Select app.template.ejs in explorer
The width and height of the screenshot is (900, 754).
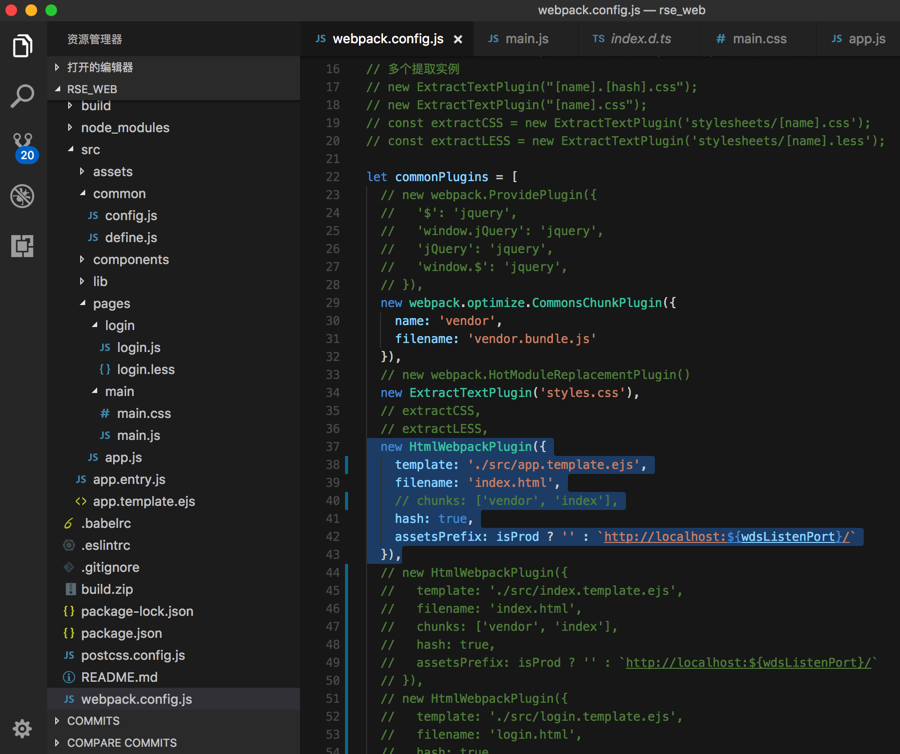tap(143, 502)
